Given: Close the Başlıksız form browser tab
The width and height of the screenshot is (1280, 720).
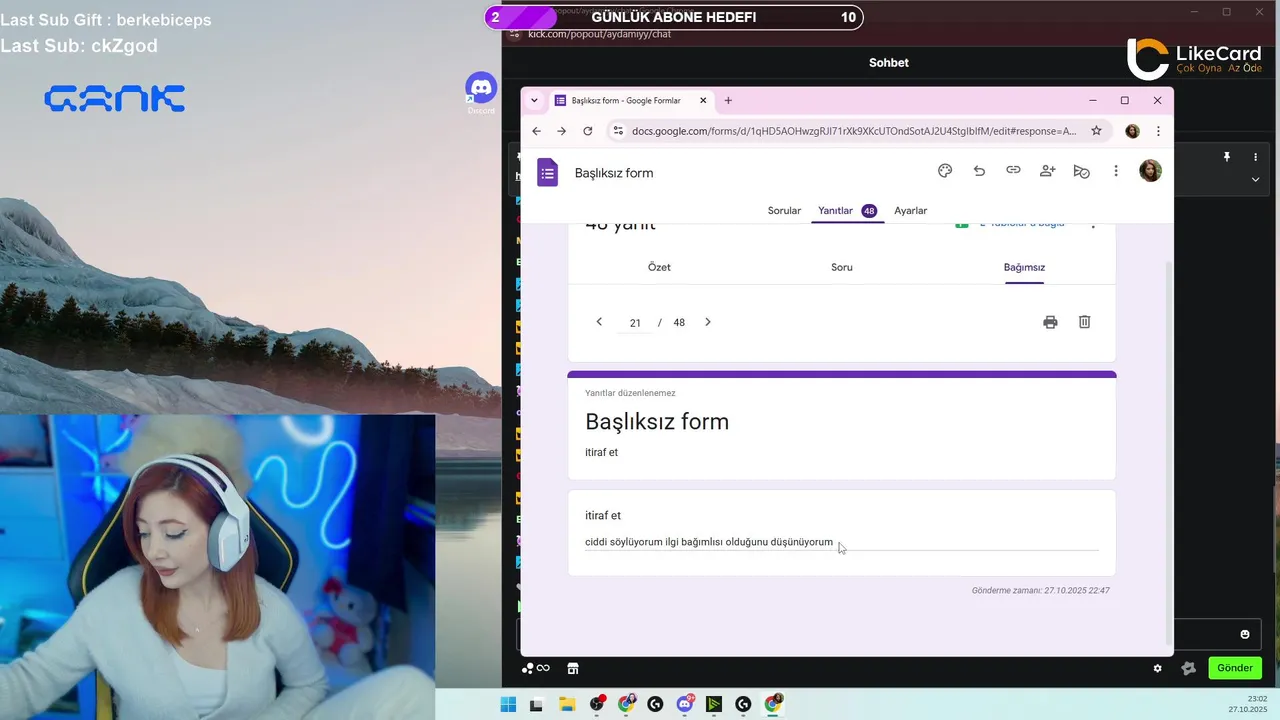Looking at the screenshot, I should (x=703, y=100).
